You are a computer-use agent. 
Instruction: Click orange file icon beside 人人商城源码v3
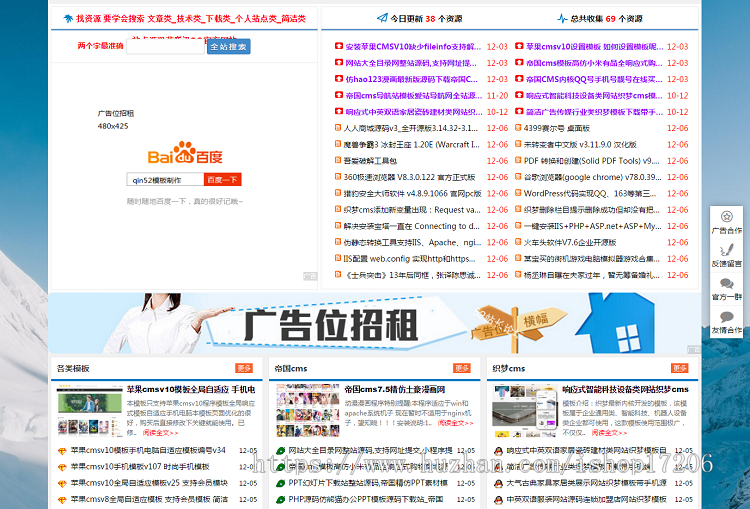(x=338, y=128)
